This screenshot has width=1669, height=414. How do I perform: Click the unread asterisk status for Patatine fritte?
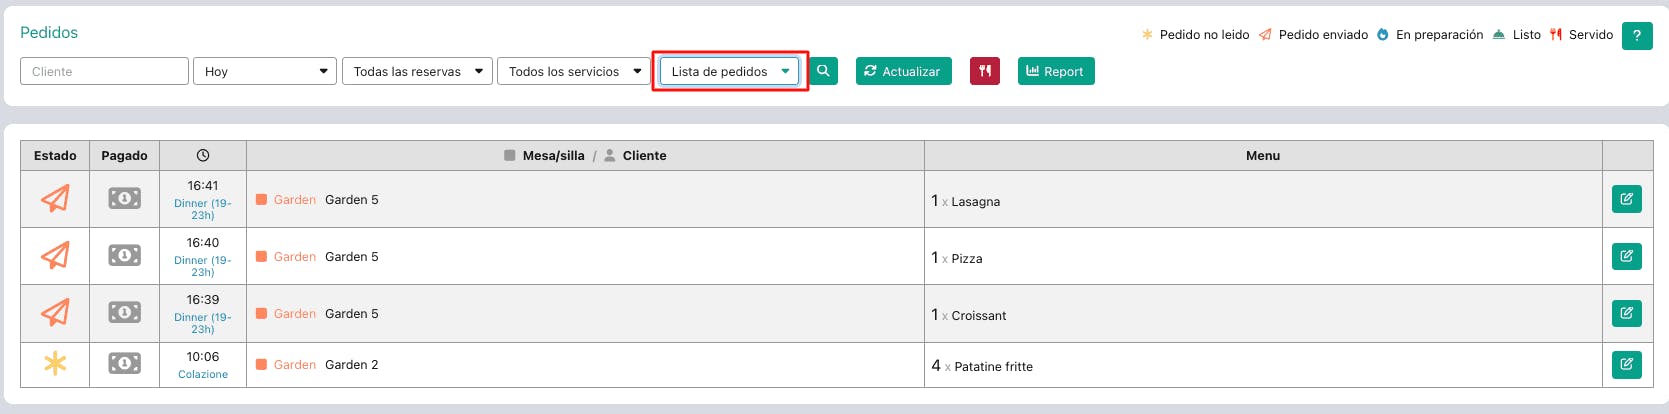click(x=55, y=364)
